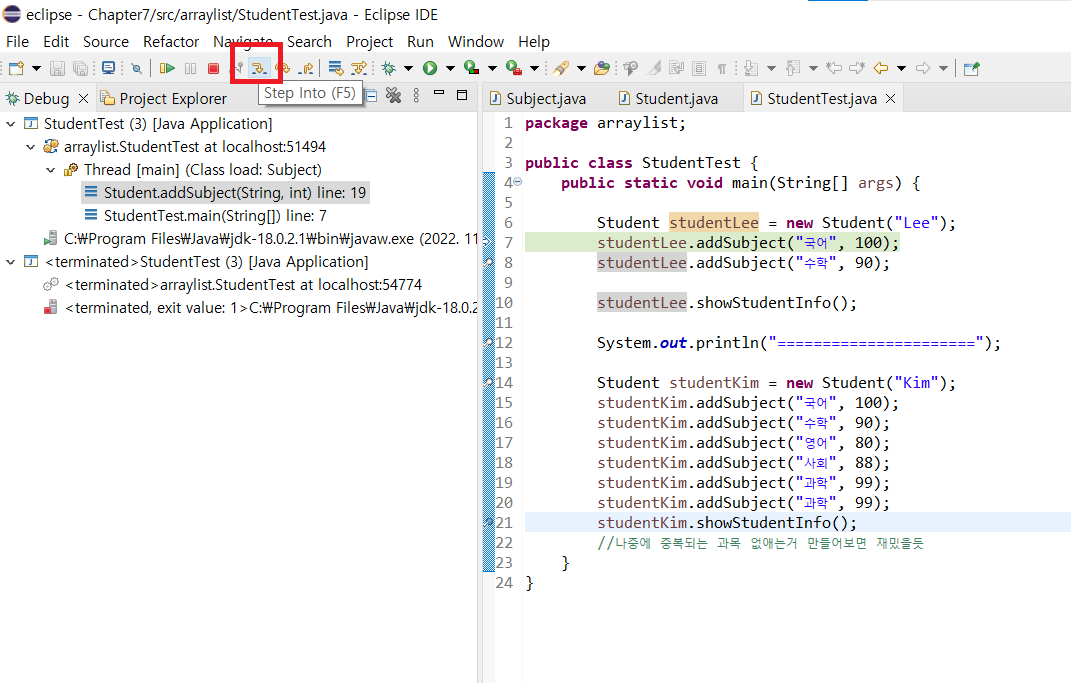Collapse the terminated StudentTest (3) node
Image resolution: width=1071 pixels, height=683 pixels.
click(x=11, y=262)
